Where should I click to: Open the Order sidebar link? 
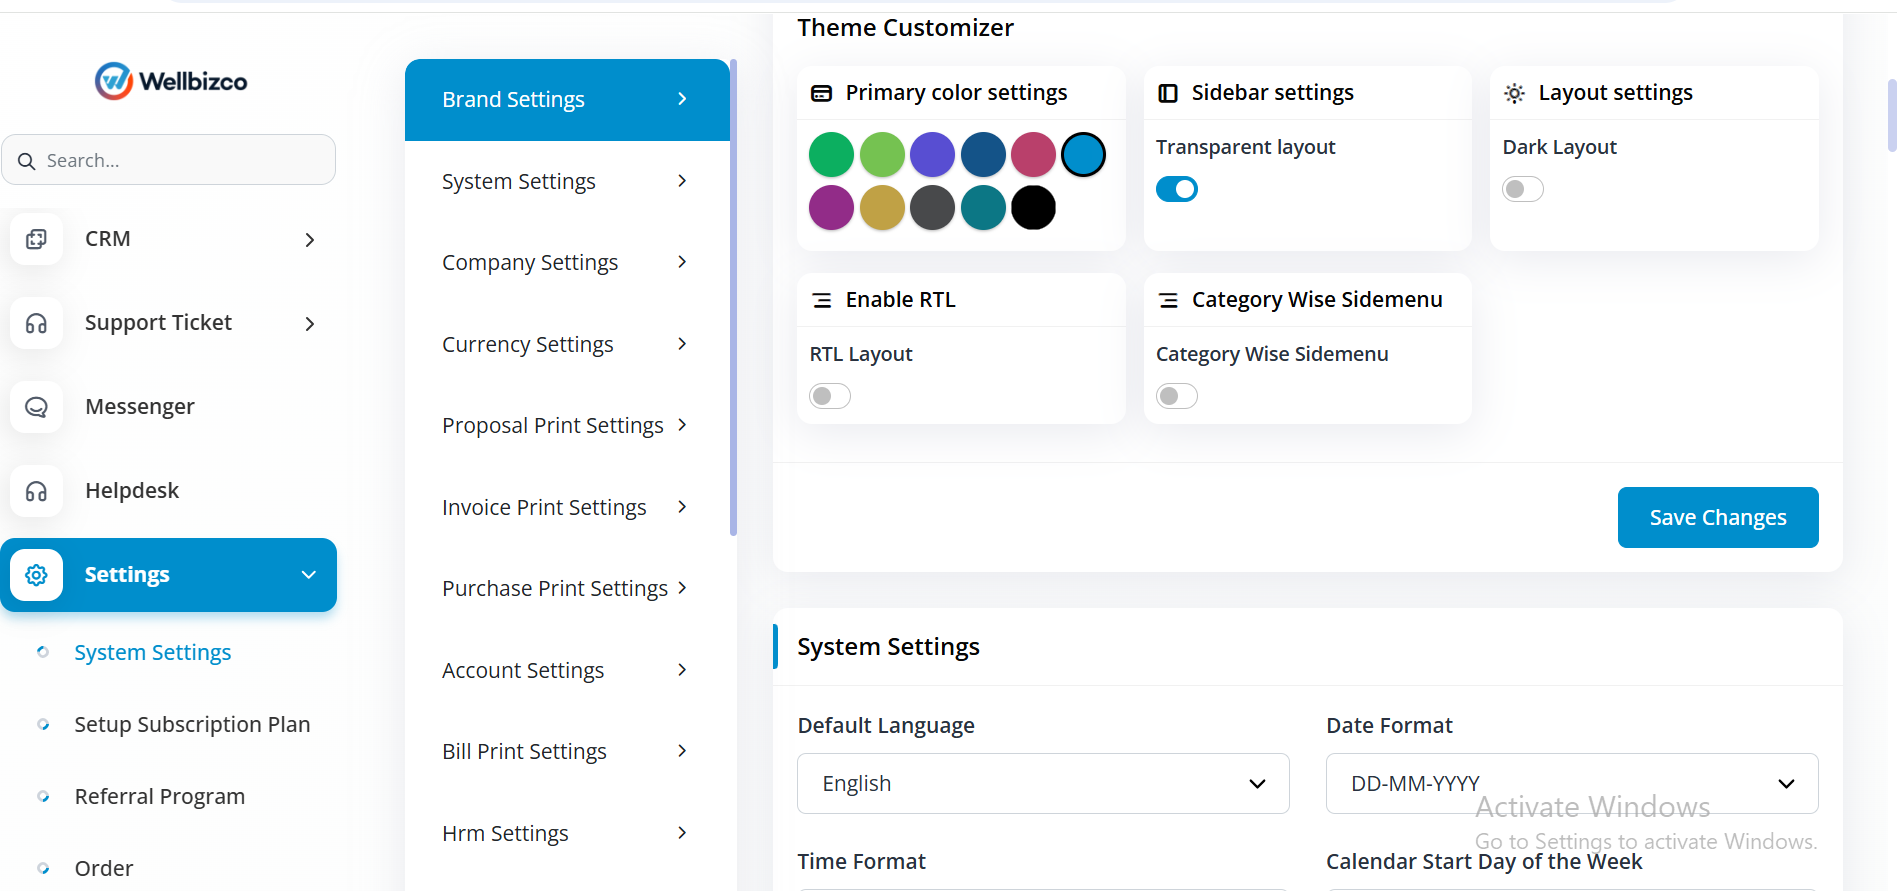click(104, 868)
